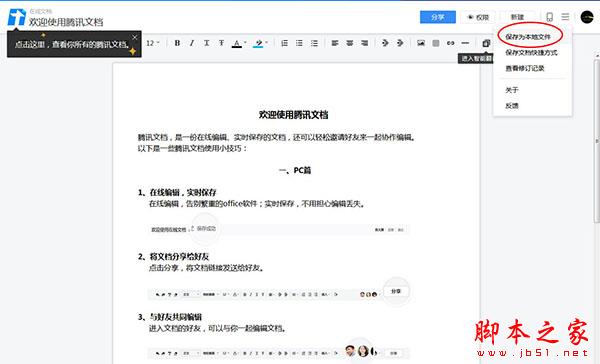Select 查看修订记录 from the menu
600x364 pixels.
525,68
